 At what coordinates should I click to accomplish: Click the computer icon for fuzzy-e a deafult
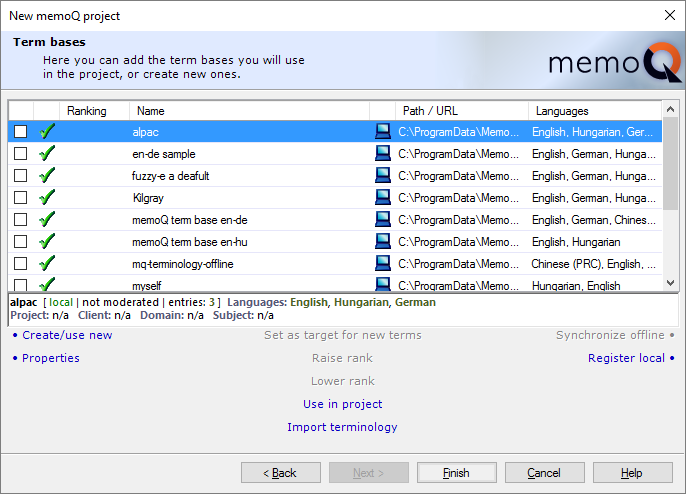(x=383, y=175)
